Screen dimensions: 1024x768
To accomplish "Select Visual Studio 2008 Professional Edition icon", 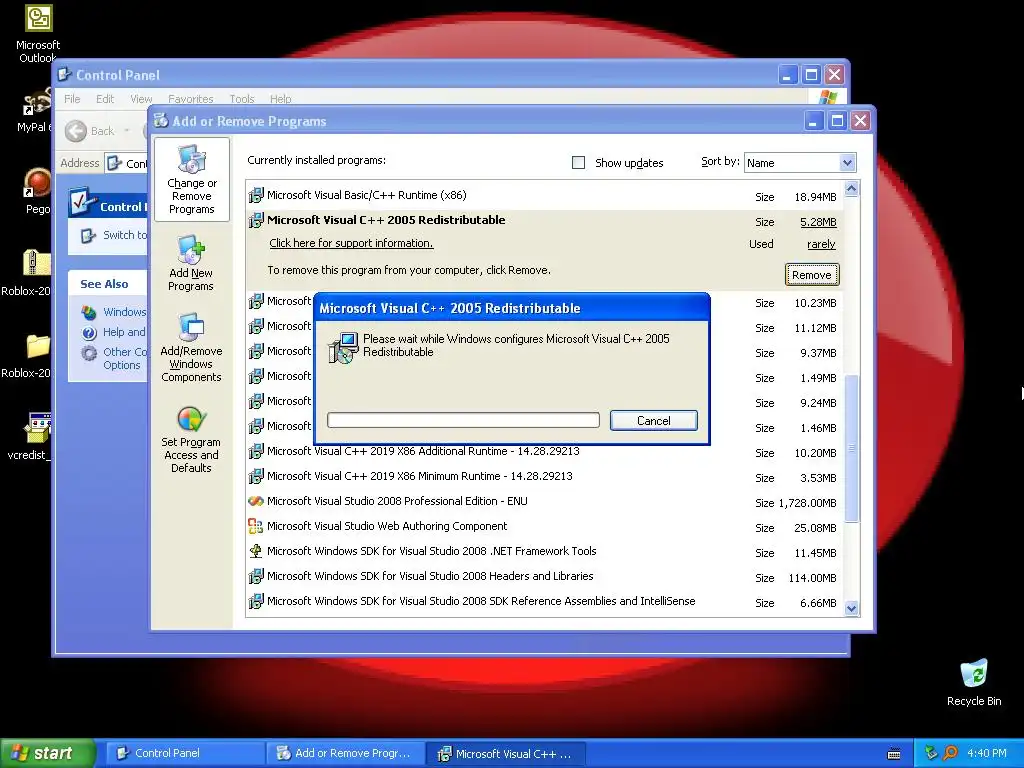I will tap(256, 501).
